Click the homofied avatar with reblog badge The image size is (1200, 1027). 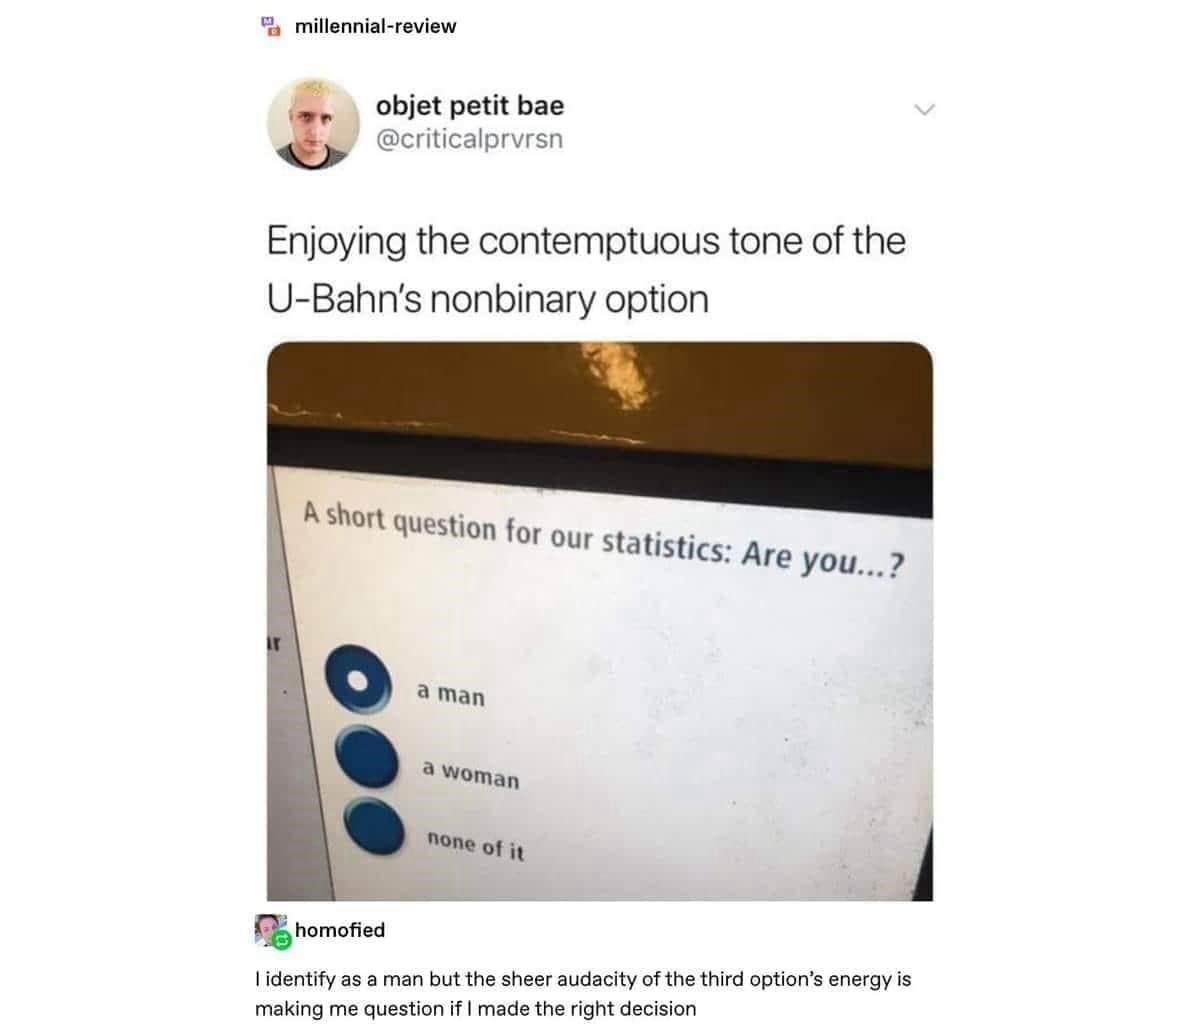click(273, 930)
